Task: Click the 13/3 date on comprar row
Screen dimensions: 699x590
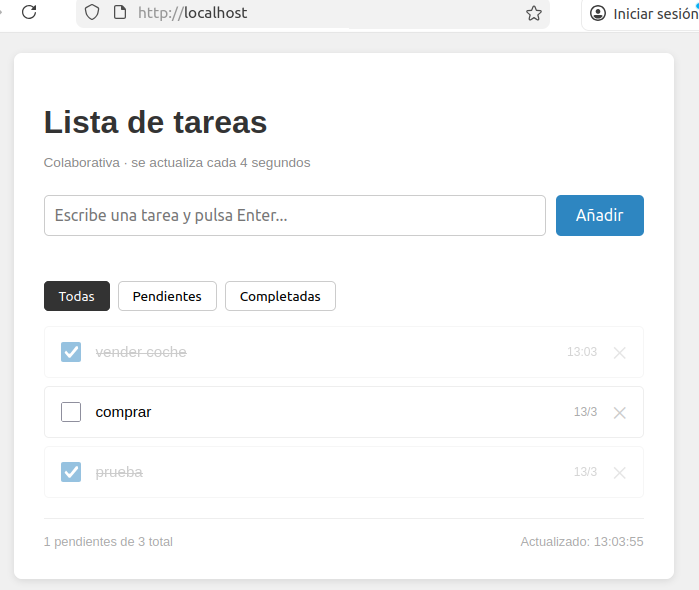Action: 585,412
